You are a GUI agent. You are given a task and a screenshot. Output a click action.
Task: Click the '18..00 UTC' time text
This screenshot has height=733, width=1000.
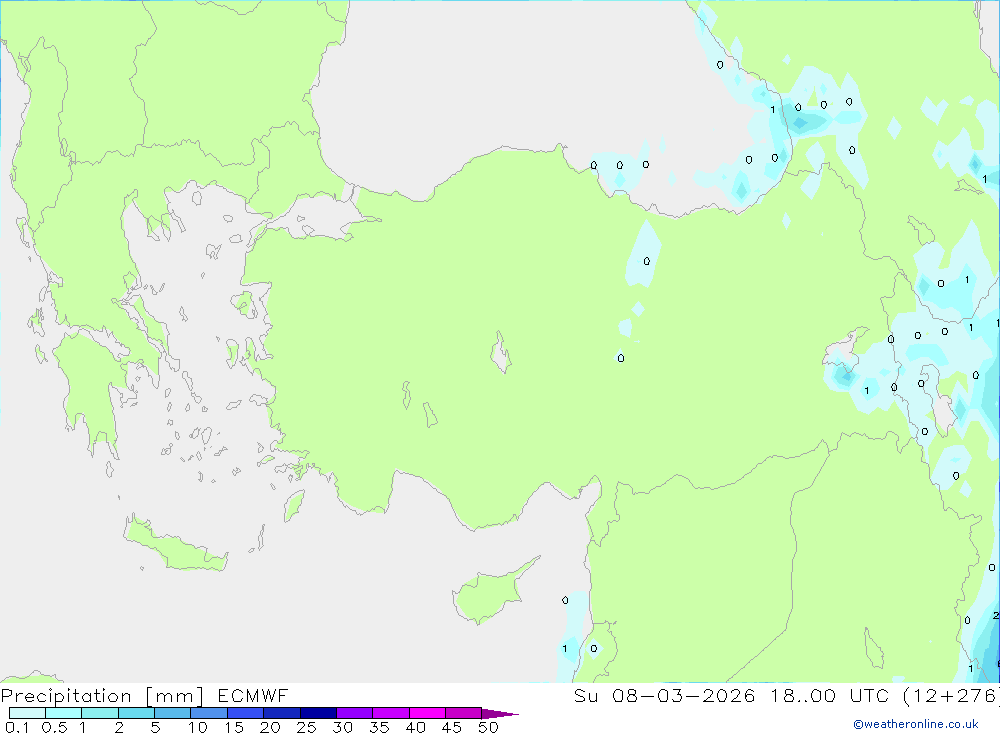pyautogui.click(x=830, y=695)
